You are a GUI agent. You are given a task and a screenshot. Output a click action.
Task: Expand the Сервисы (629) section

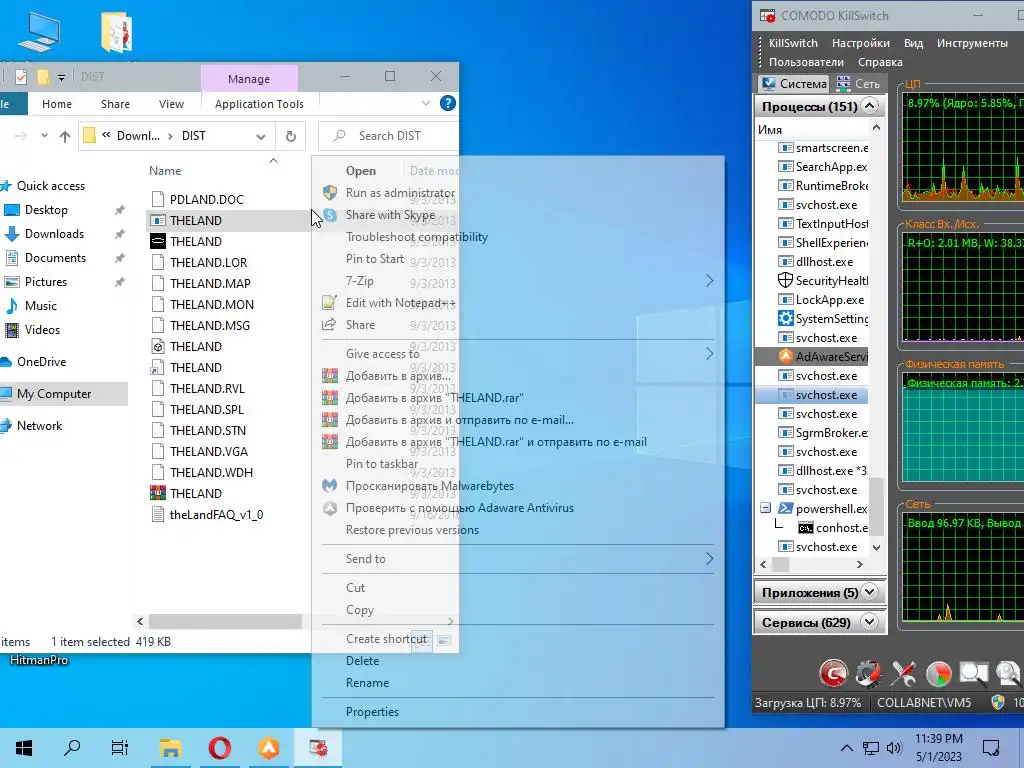coord(870,622)
